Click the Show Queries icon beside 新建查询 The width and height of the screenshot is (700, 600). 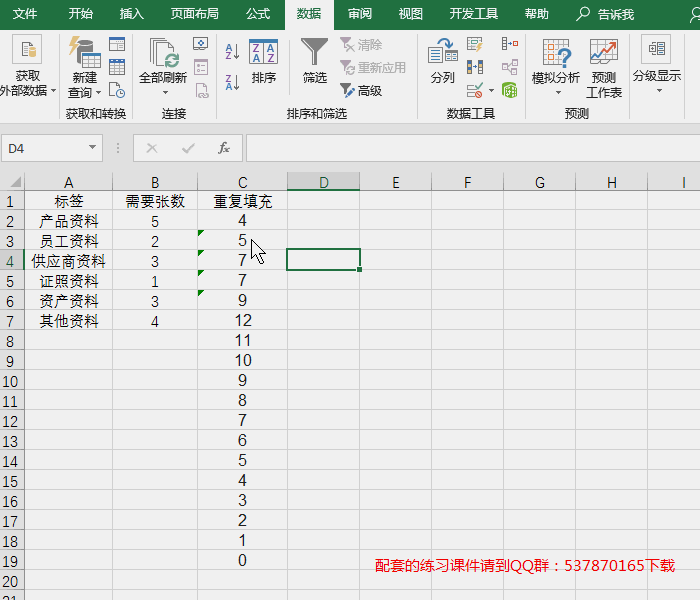coord(117,44)
